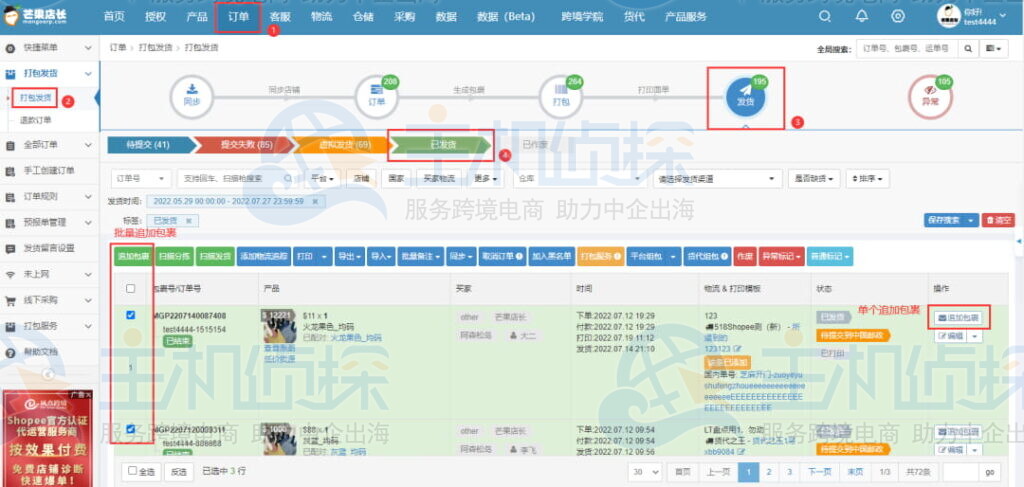Click the search magnifier icon in header

825,17
